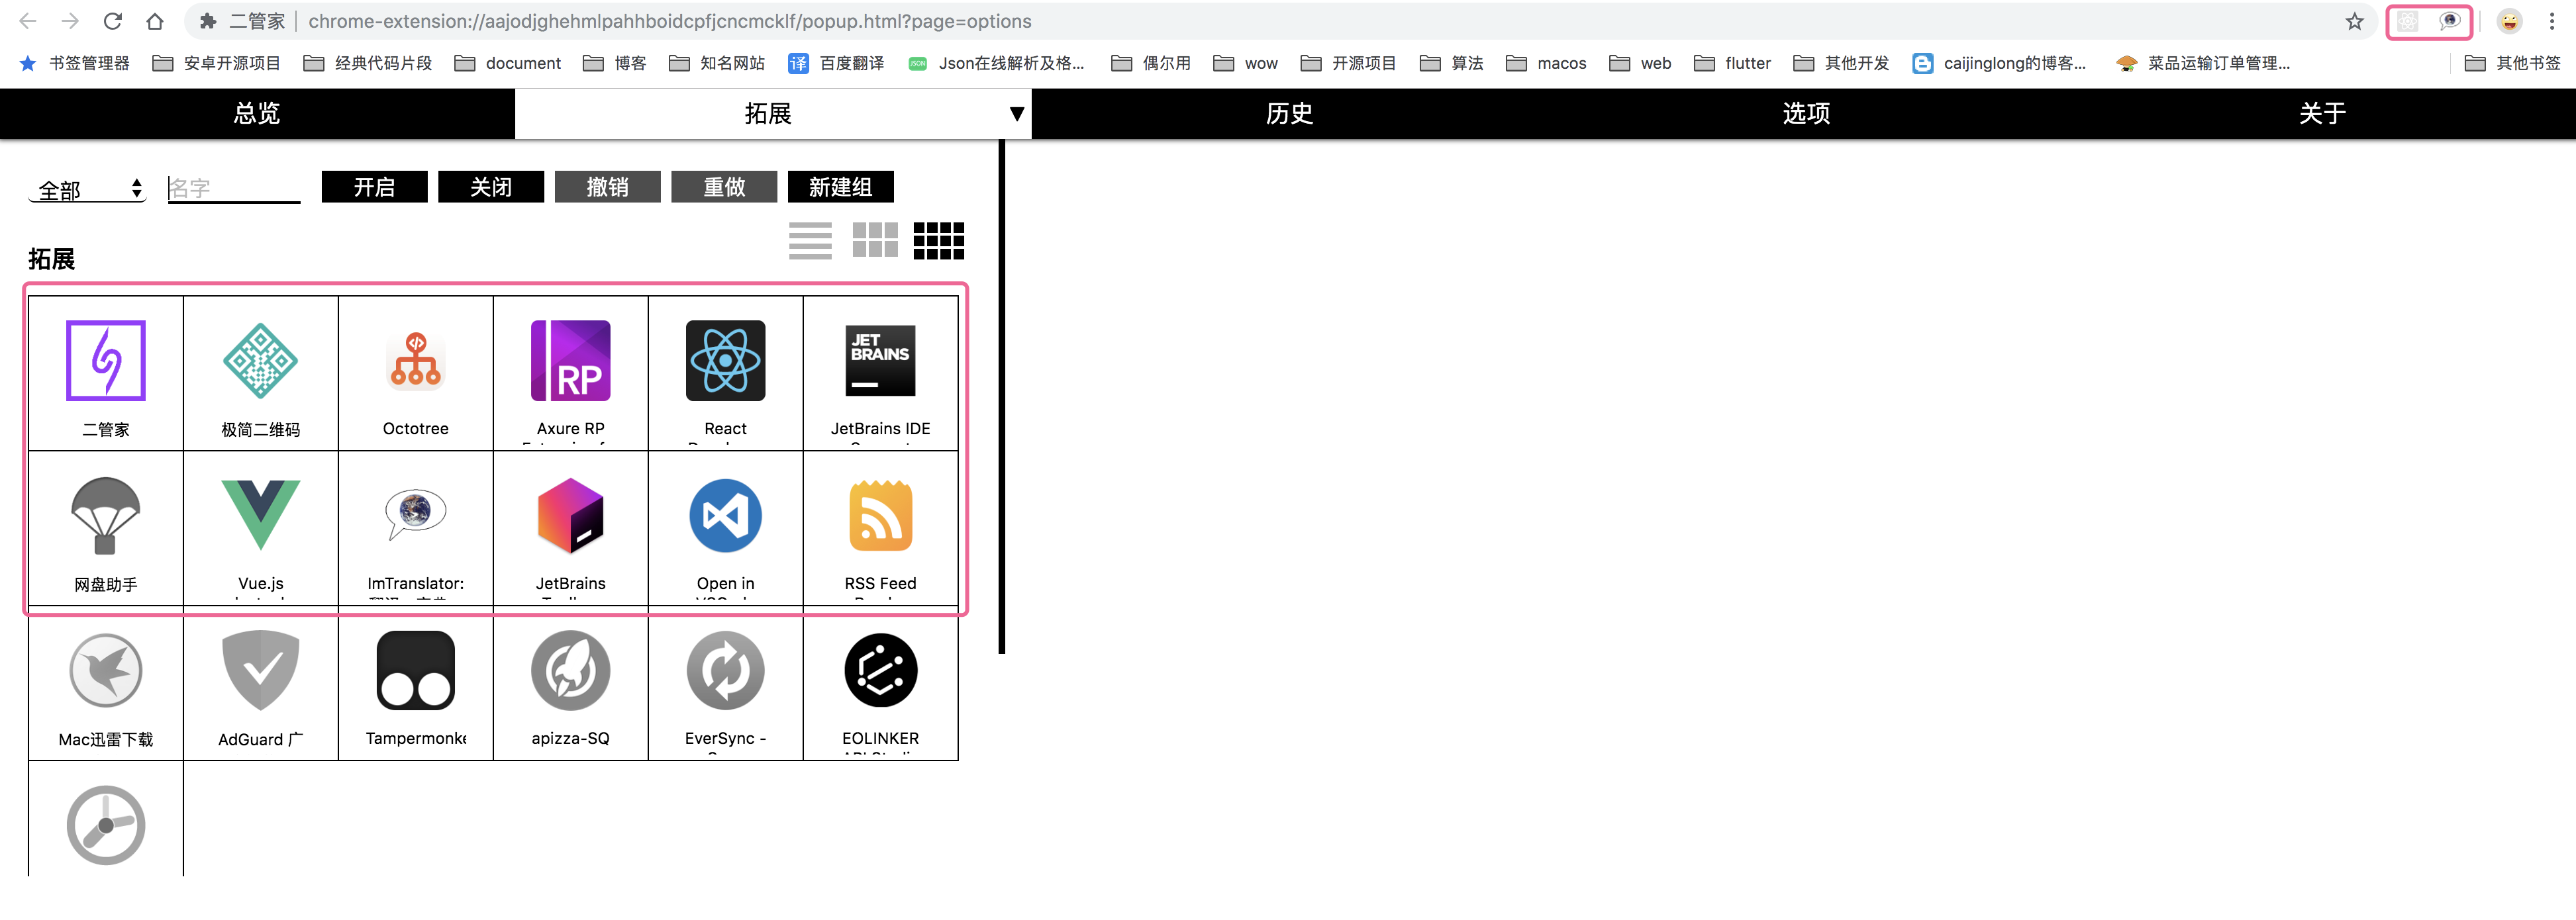Enable the dense grid view
This screenshot has width=2576, height=920.
click(939, 240)
